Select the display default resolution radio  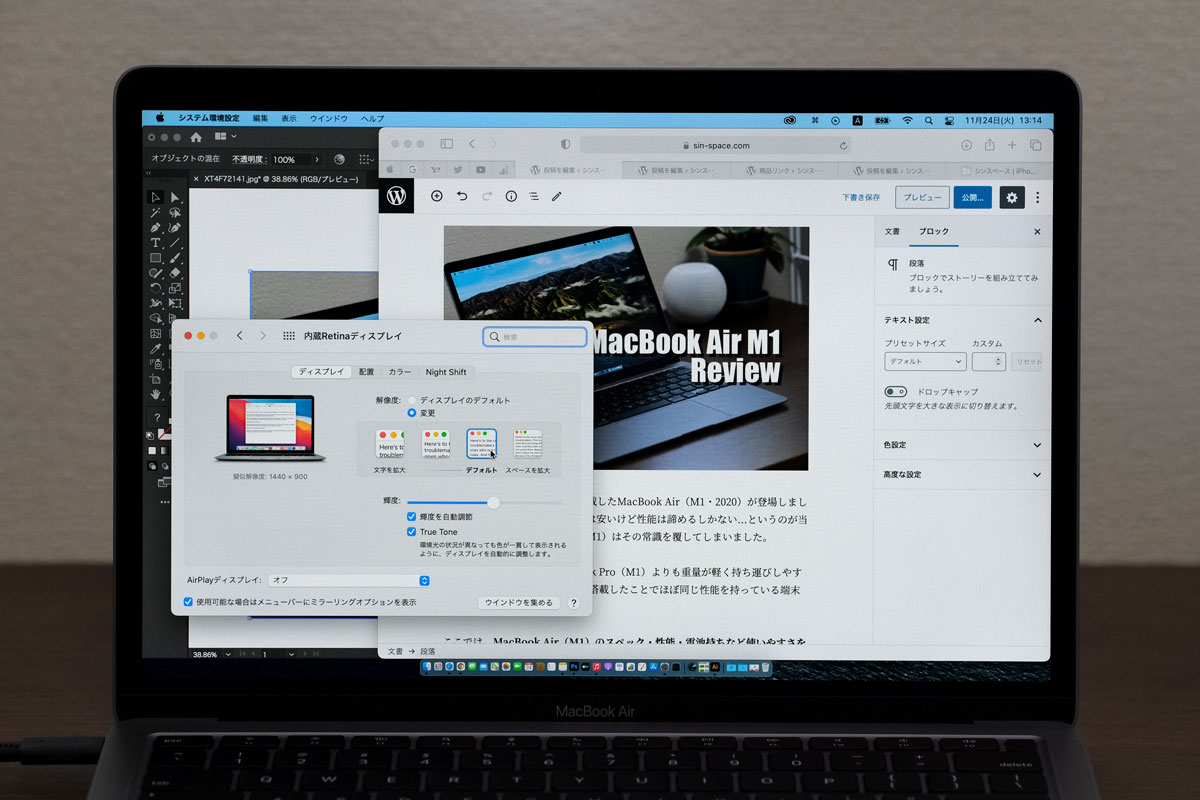coord(412,400)
